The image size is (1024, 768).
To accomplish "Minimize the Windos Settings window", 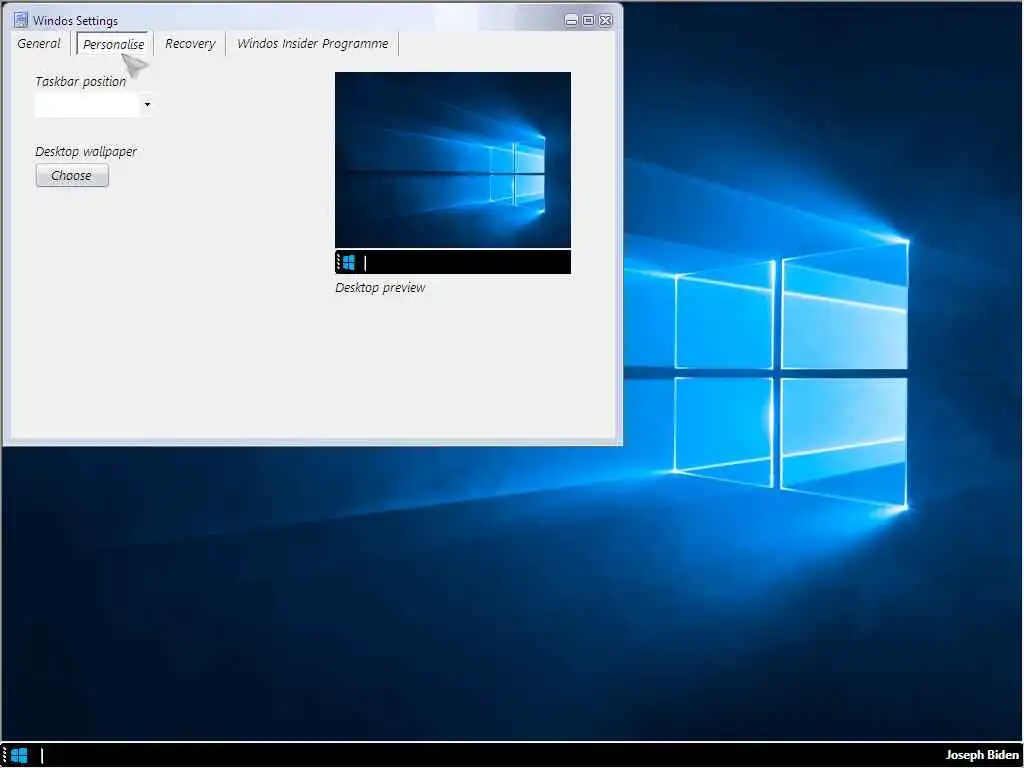I will (571, 20).
